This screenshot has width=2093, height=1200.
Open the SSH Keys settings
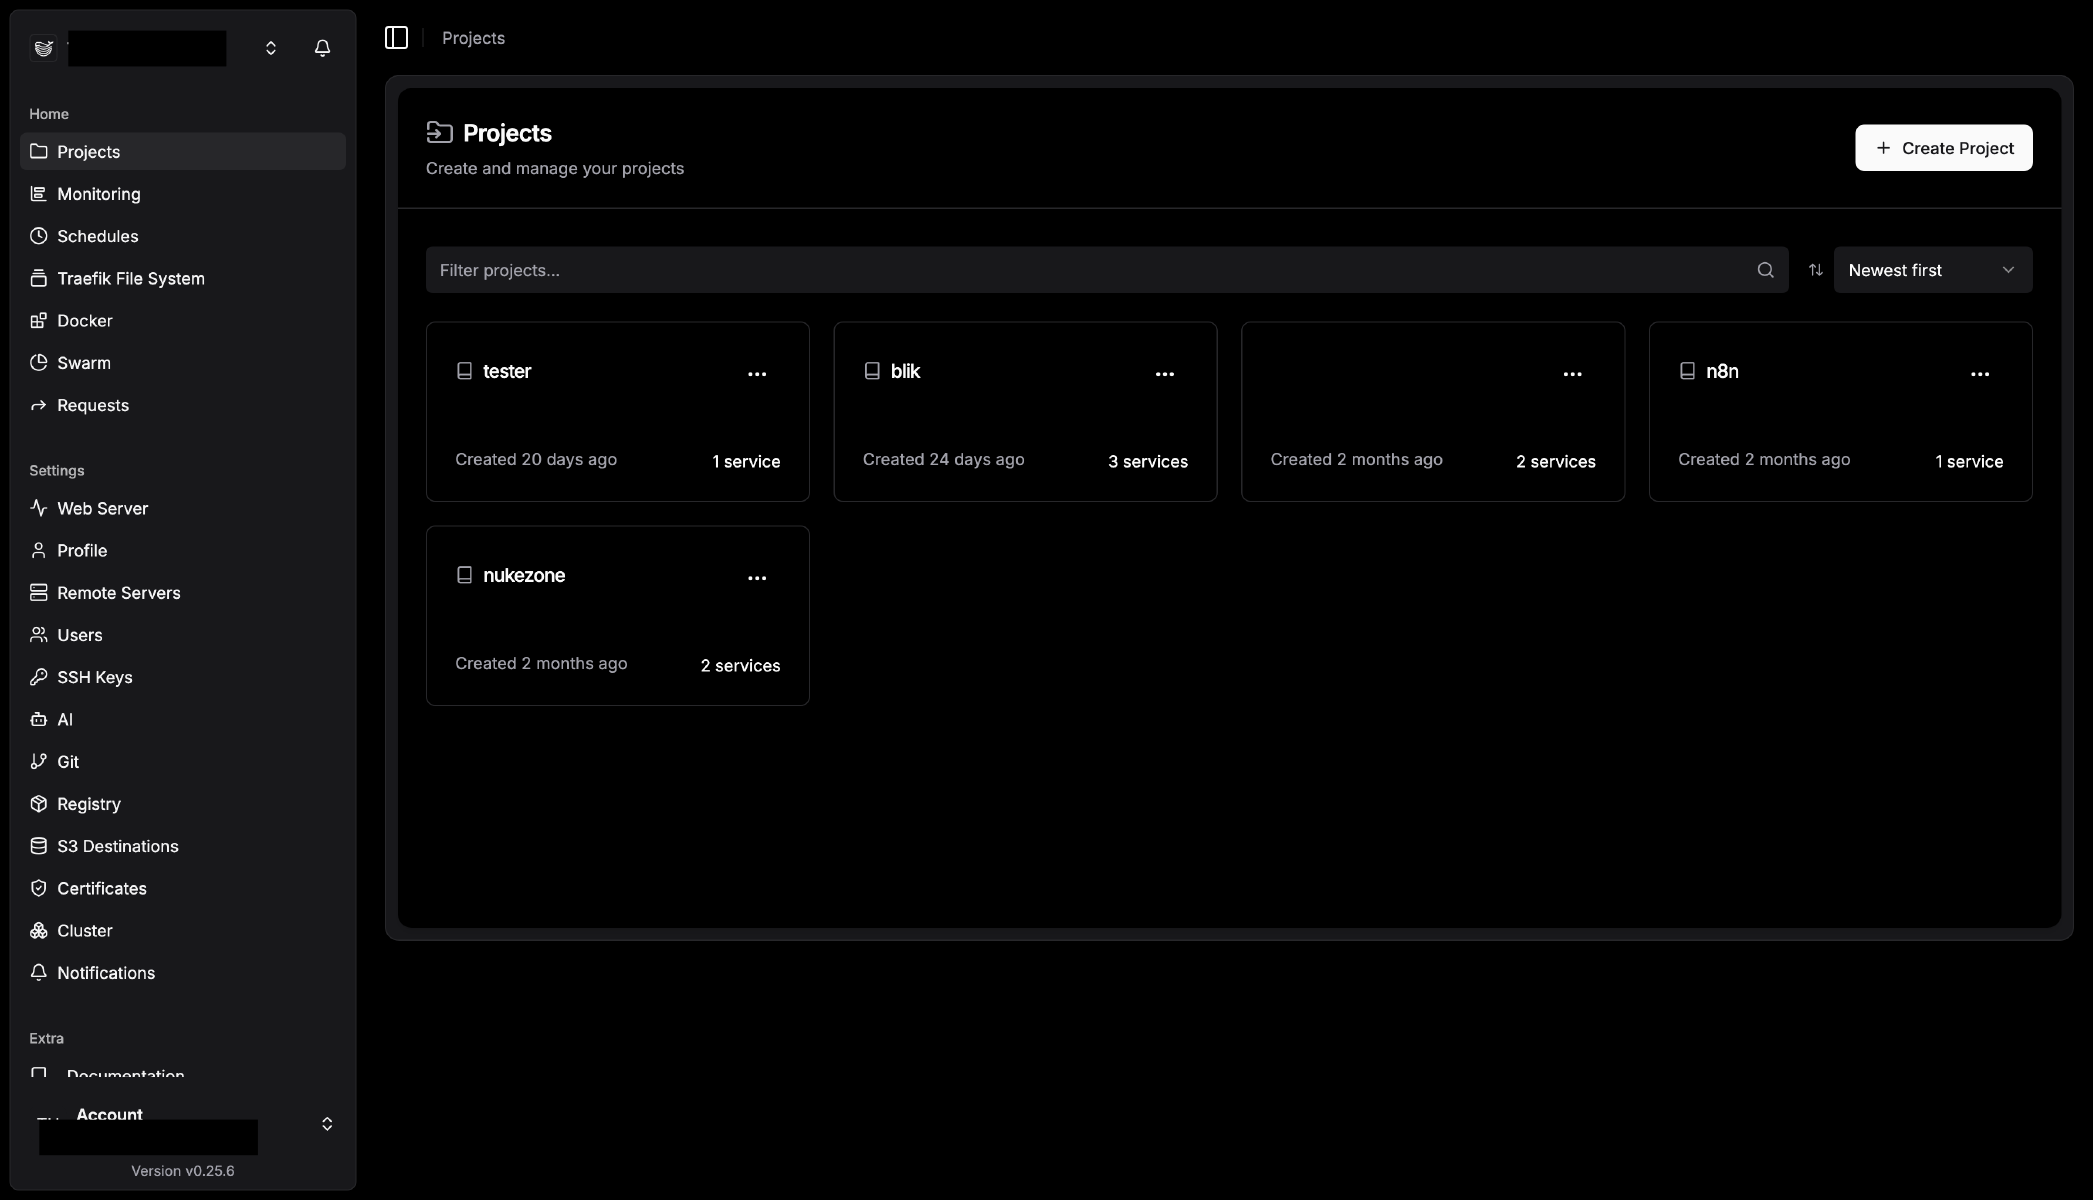(x=94, y=677)
